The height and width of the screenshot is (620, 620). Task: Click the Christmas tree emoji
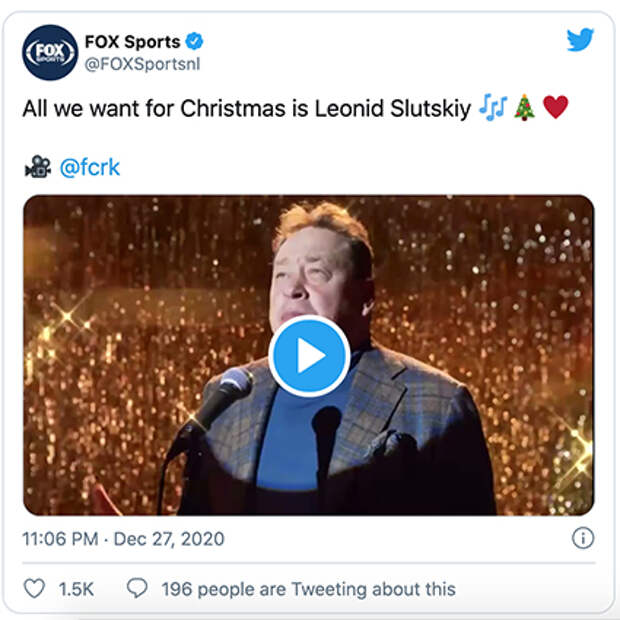pos(524,108)
